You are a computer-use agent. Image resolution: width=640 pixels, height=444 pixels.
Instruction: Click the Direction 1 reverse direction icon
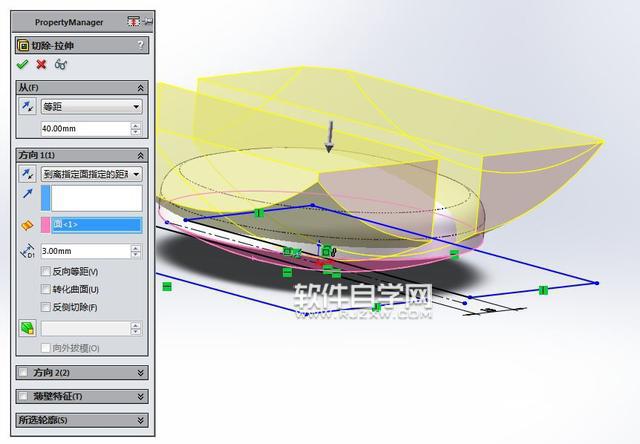(28, 174)
